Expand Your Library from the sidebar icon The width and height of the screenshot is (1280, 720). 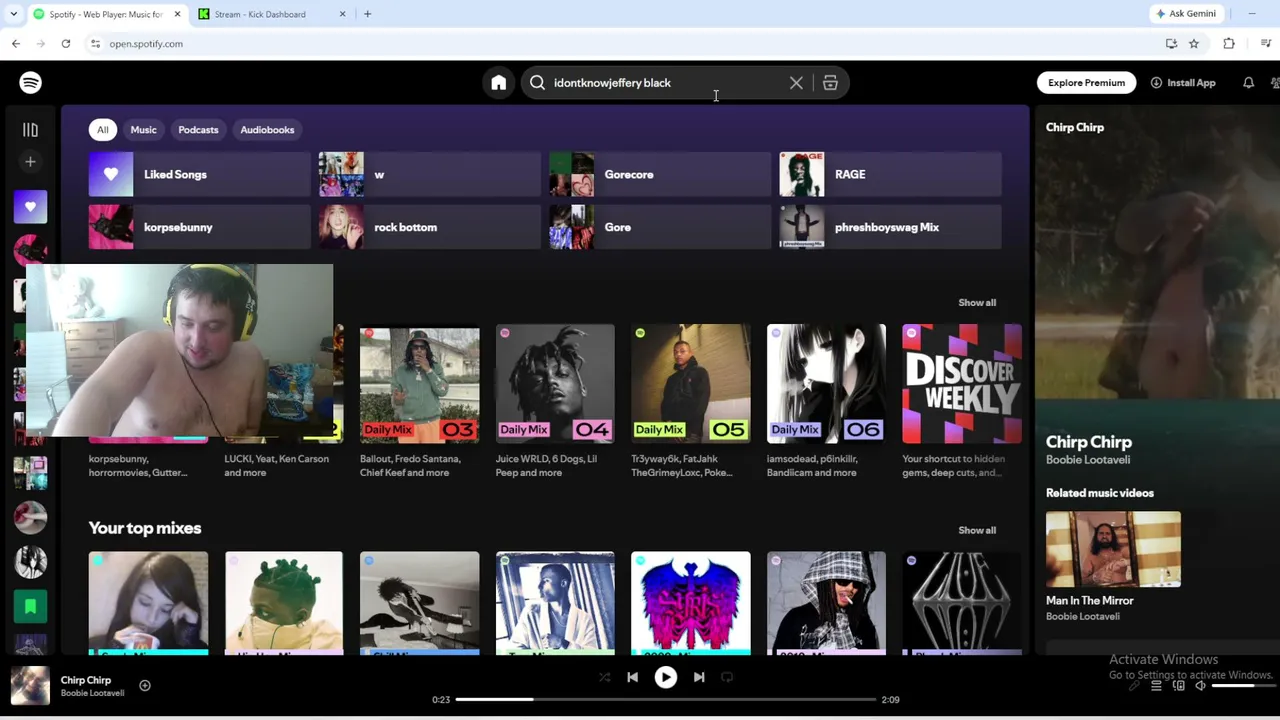30,130
